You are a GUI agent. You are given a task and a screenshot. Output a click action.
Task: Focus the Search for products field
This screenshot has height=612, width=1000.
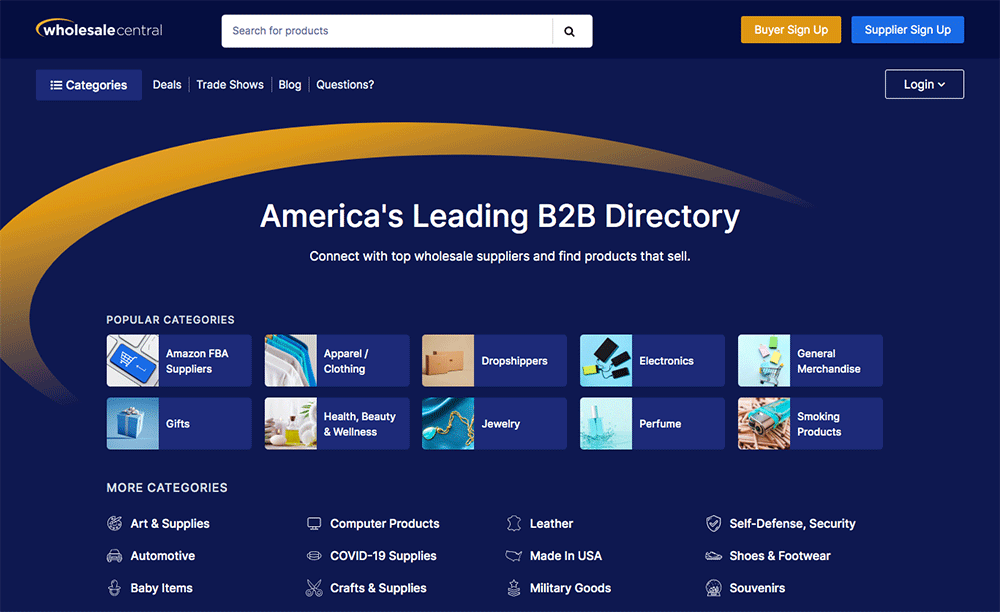click(387, 31)
